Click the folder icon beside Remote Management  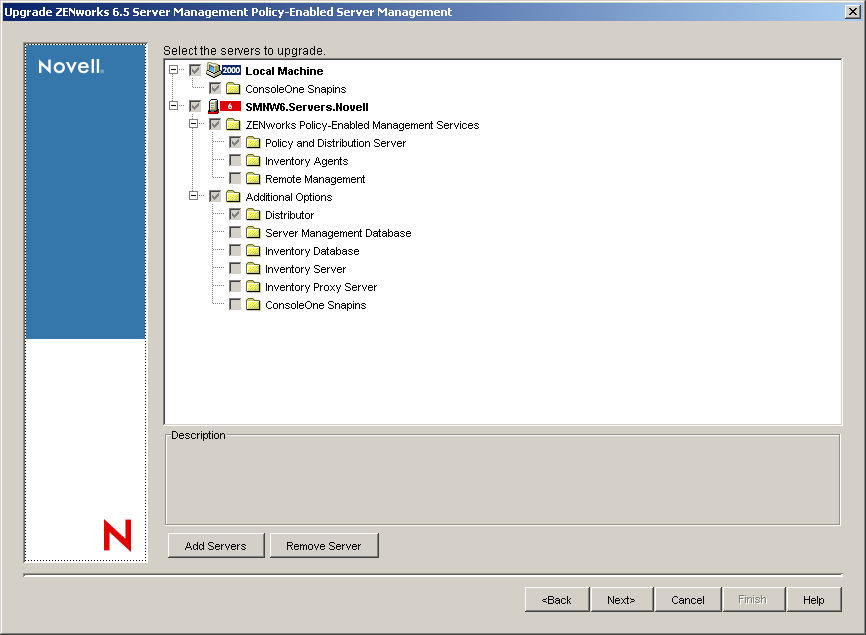pyautogui.click(x=254, y=178)
